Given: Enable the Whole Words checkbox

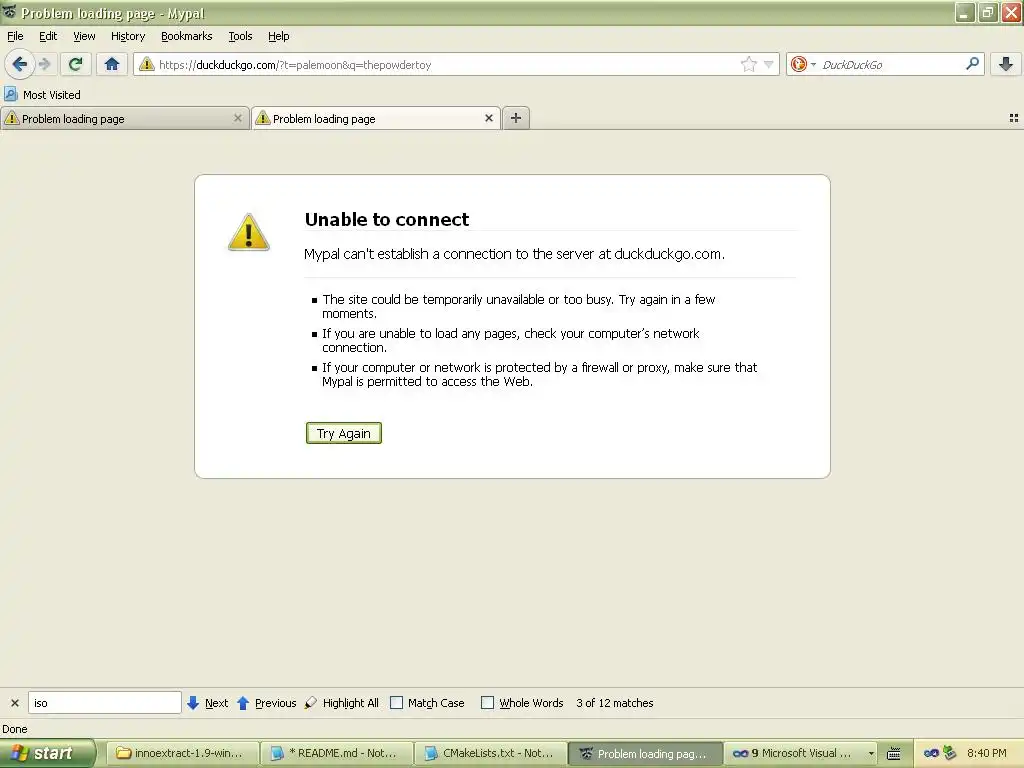Looking at the screenshot, I should [x=487, y=703].
